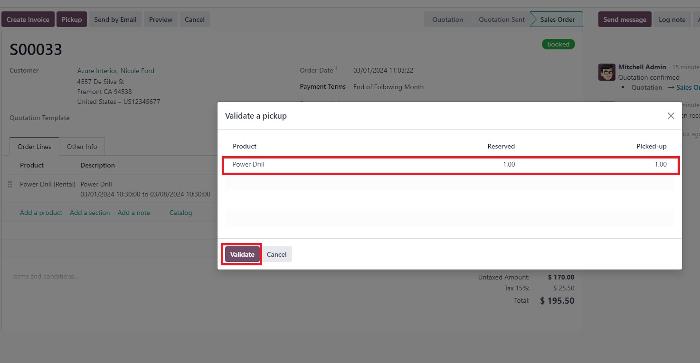Click Create Invoice button

coord(28,20)
